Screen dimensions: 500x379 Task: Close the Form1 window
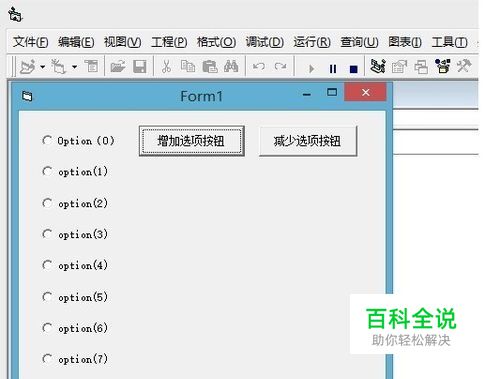click(x=365, y=92)
